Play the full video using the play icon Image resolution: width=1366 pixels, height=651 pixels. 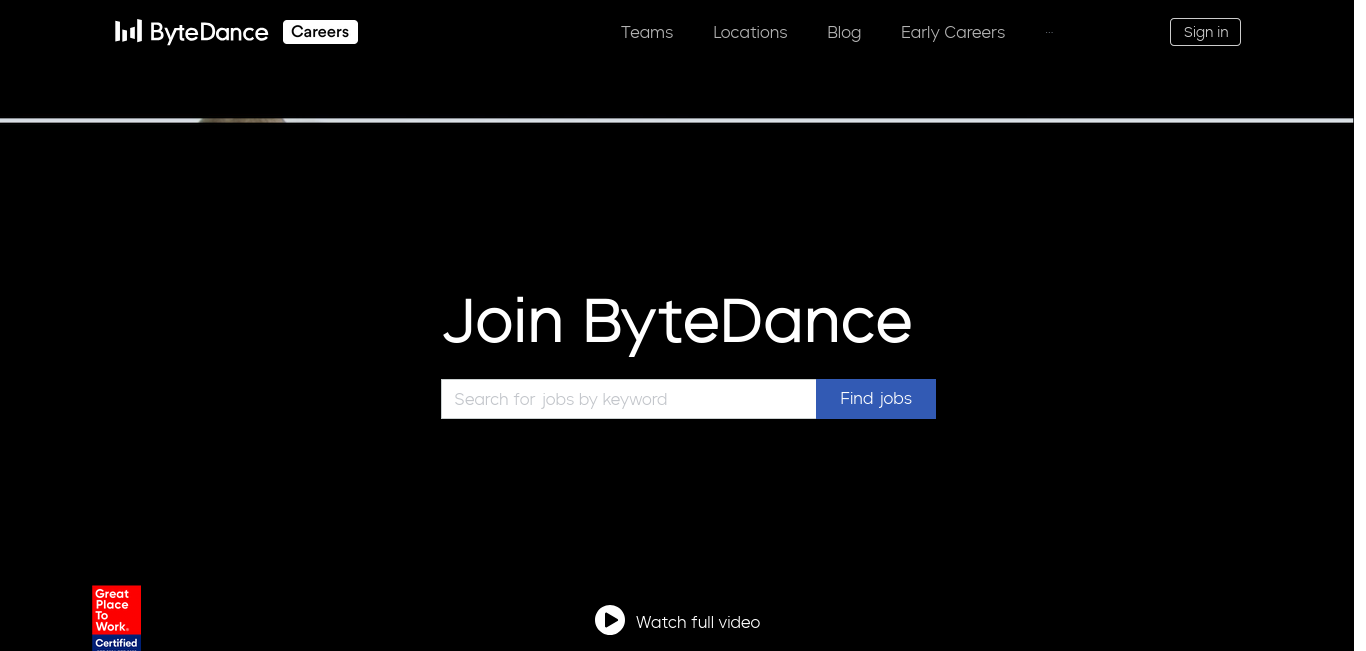pos(610,620)
